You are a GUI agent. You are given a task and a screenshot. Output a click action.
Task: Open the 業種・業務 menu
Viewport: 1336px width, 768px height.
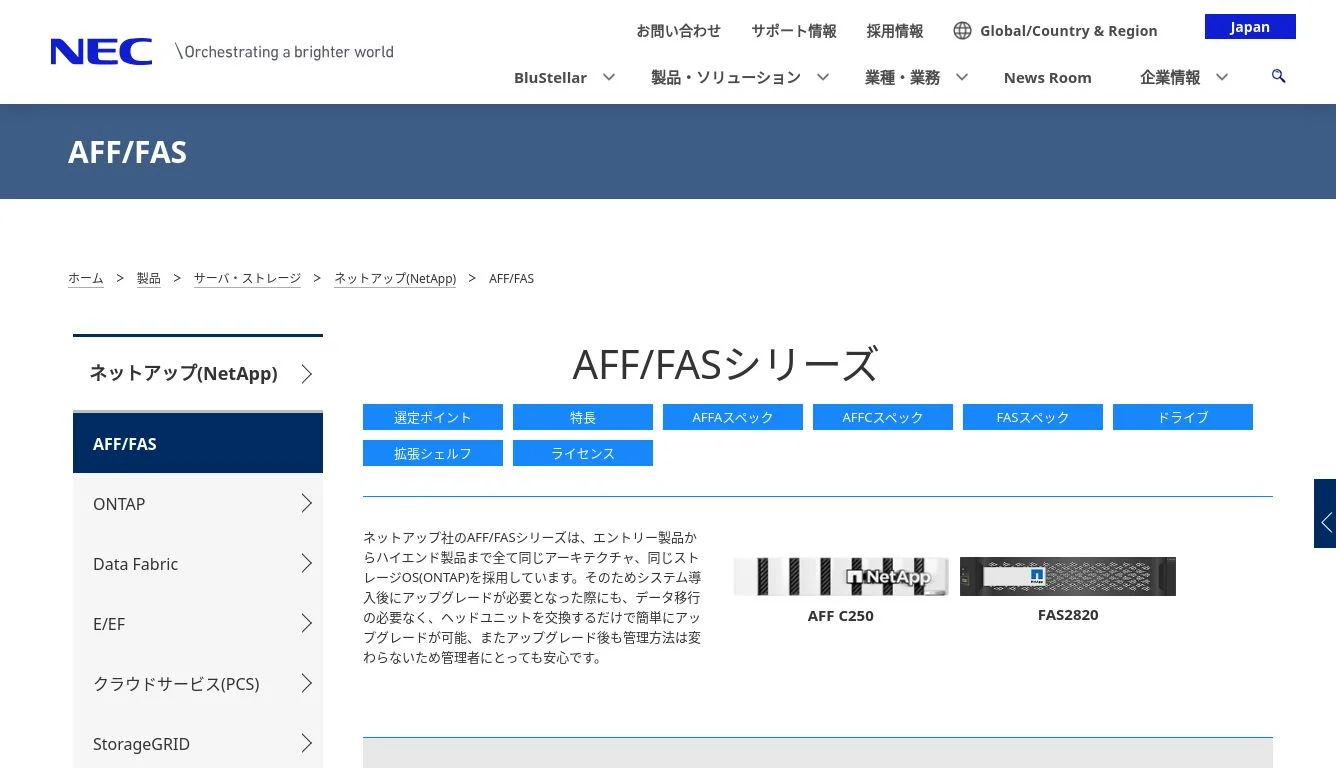tap(902, 77)
